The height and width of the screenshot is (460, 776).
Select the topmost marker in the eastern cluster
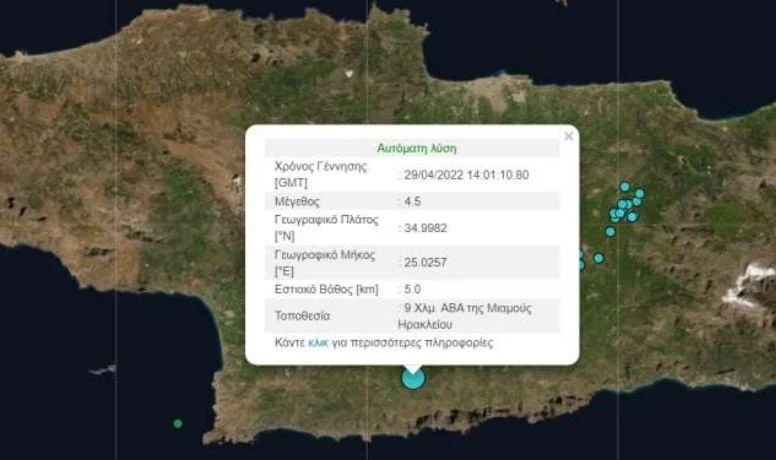pos(625,187)
